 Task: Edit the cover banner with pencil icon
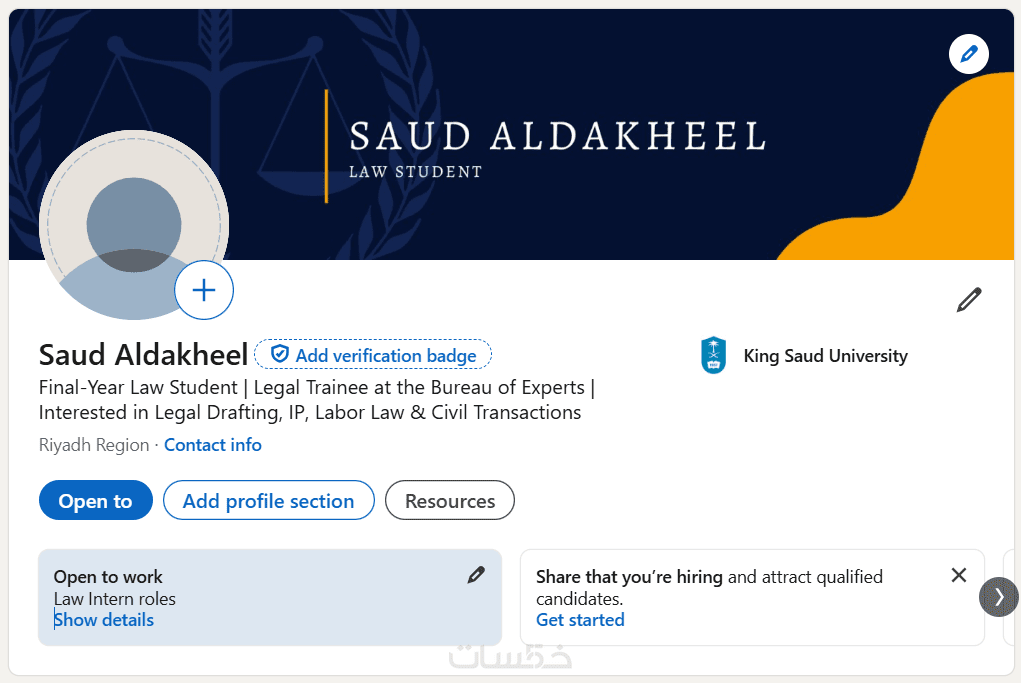(968, 54)
